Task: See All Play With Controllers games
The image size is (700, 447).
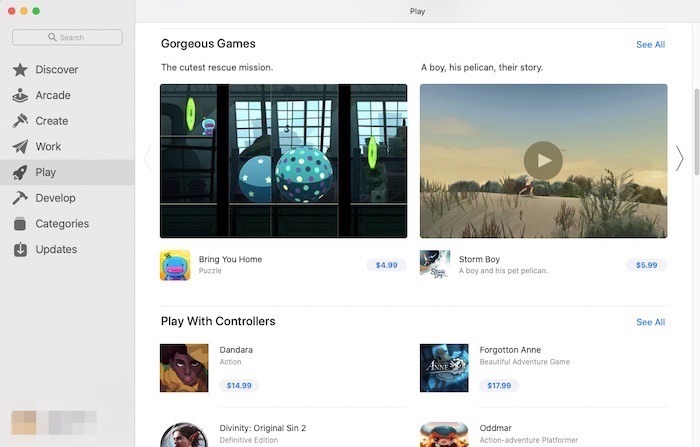Action: point(650,322)
